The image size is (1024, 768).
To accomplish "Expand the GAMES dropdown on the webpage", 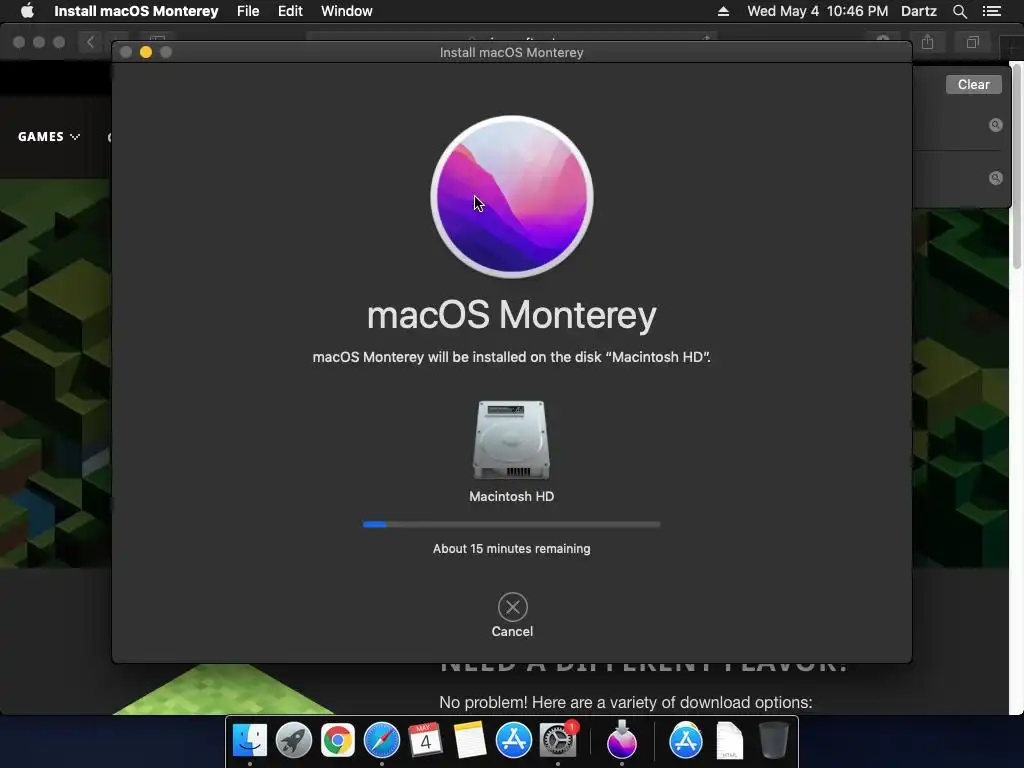I will point(49,136).
